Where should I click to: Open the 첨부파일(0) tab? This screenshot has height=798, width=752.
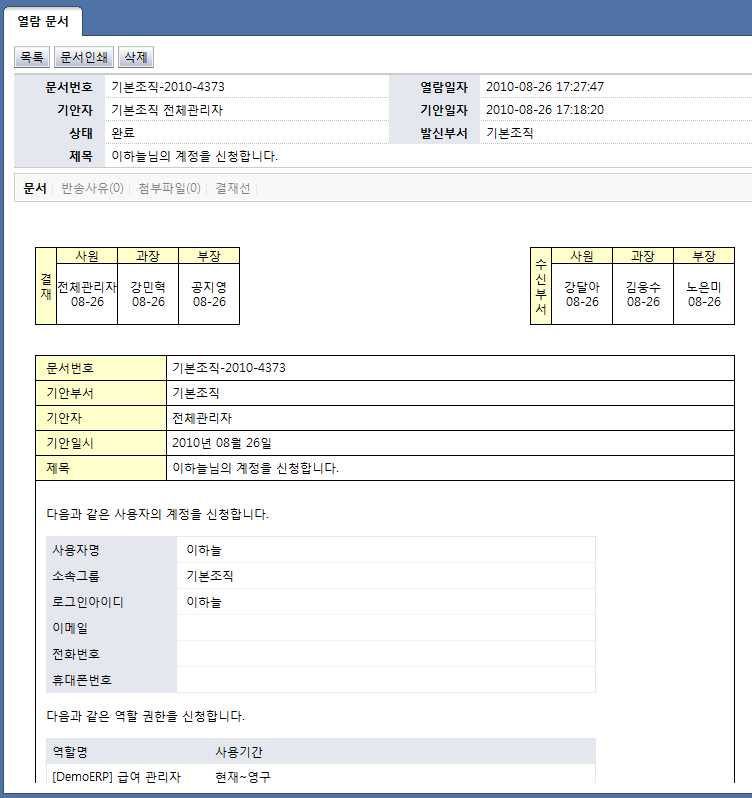pyautogui.click(x=169, y=188)
